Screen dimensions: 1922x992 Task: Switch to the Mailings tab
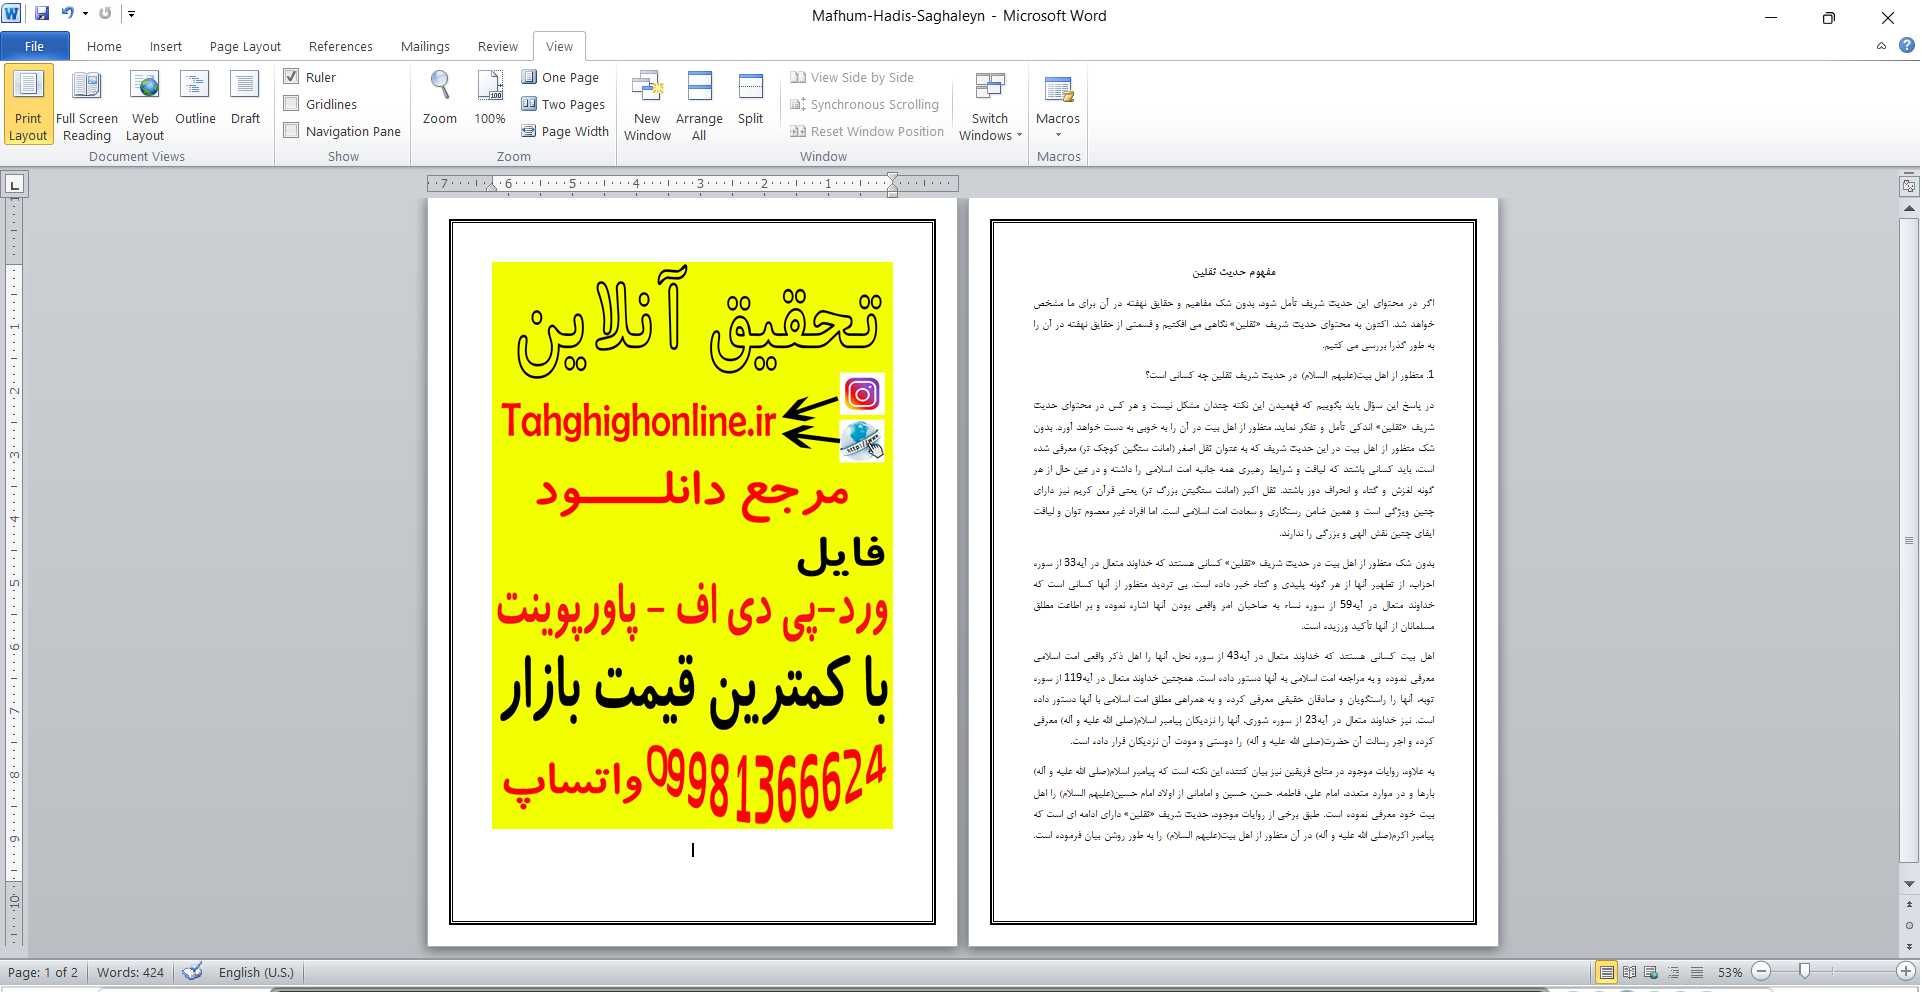point(425,46)
